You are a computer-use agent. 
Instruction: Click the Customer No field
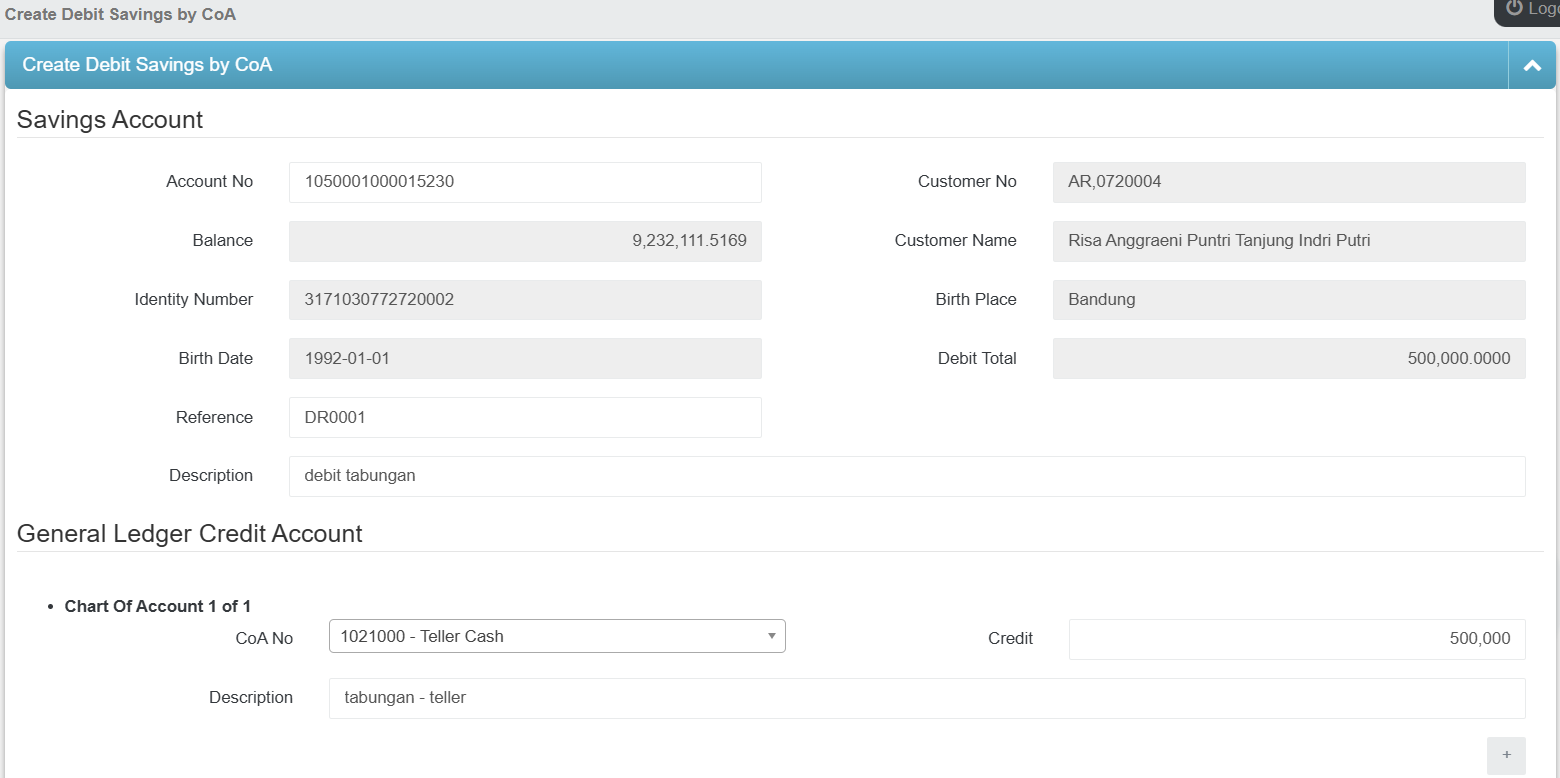(x=1288, y=182)
